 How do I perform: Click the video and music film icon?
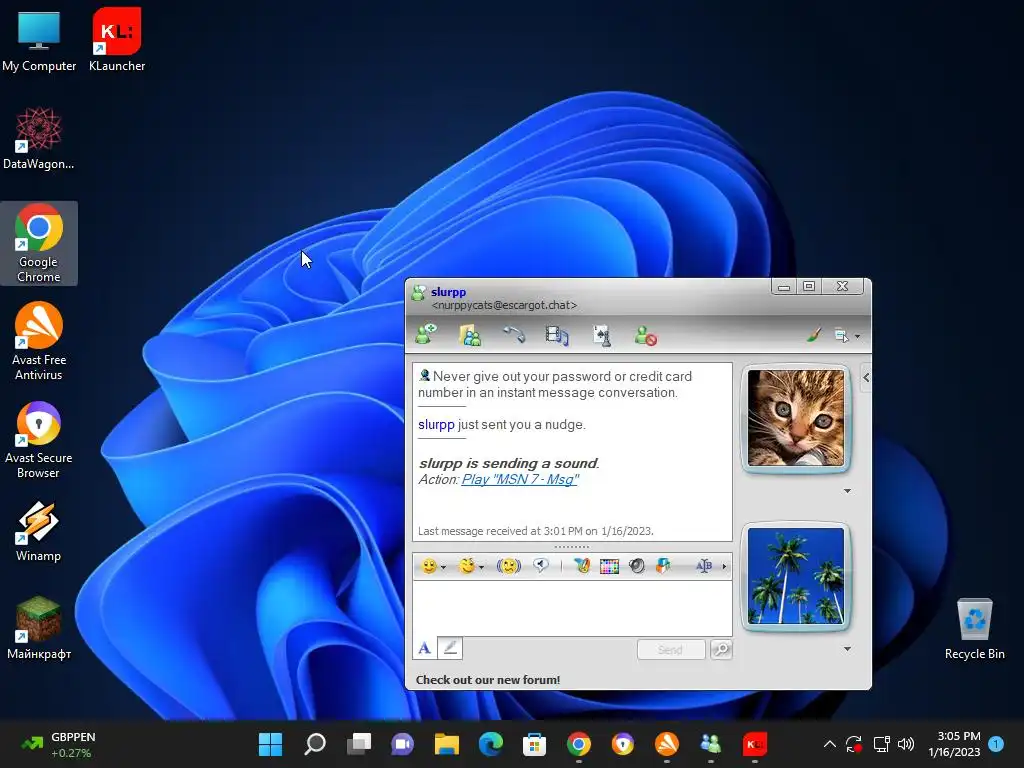pyautogui.click(x=557, y=336)
